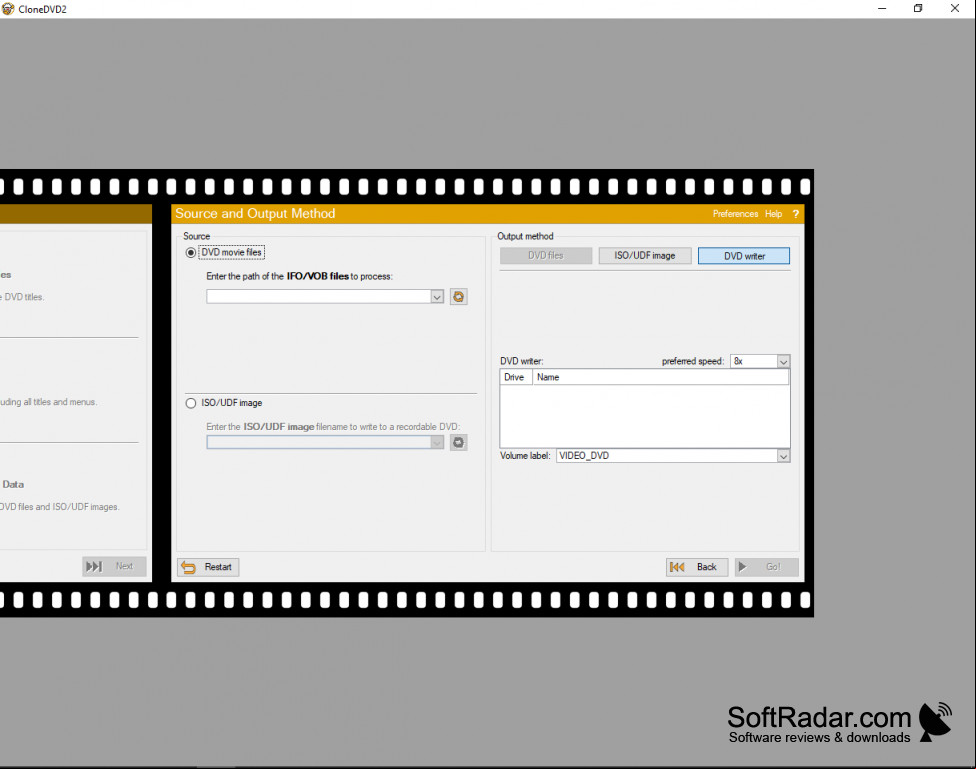Click the Next skip-forward icon
This screenshot has height=769, width=976.
coord(94,567)
